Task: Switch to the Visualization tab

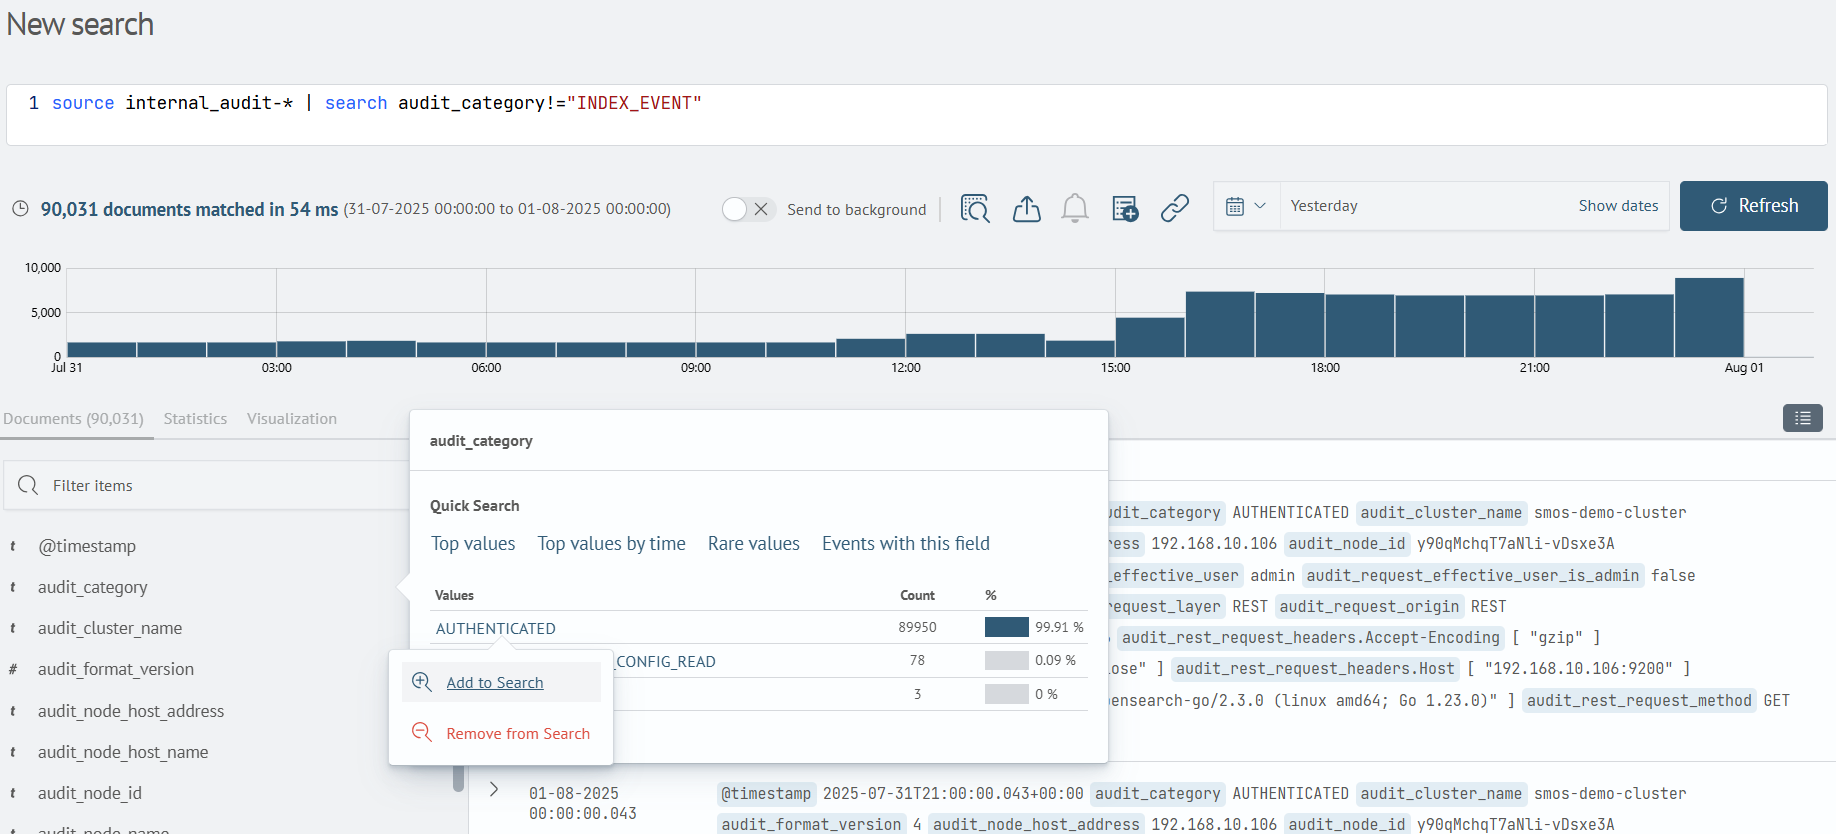Action: coord(292,419)
